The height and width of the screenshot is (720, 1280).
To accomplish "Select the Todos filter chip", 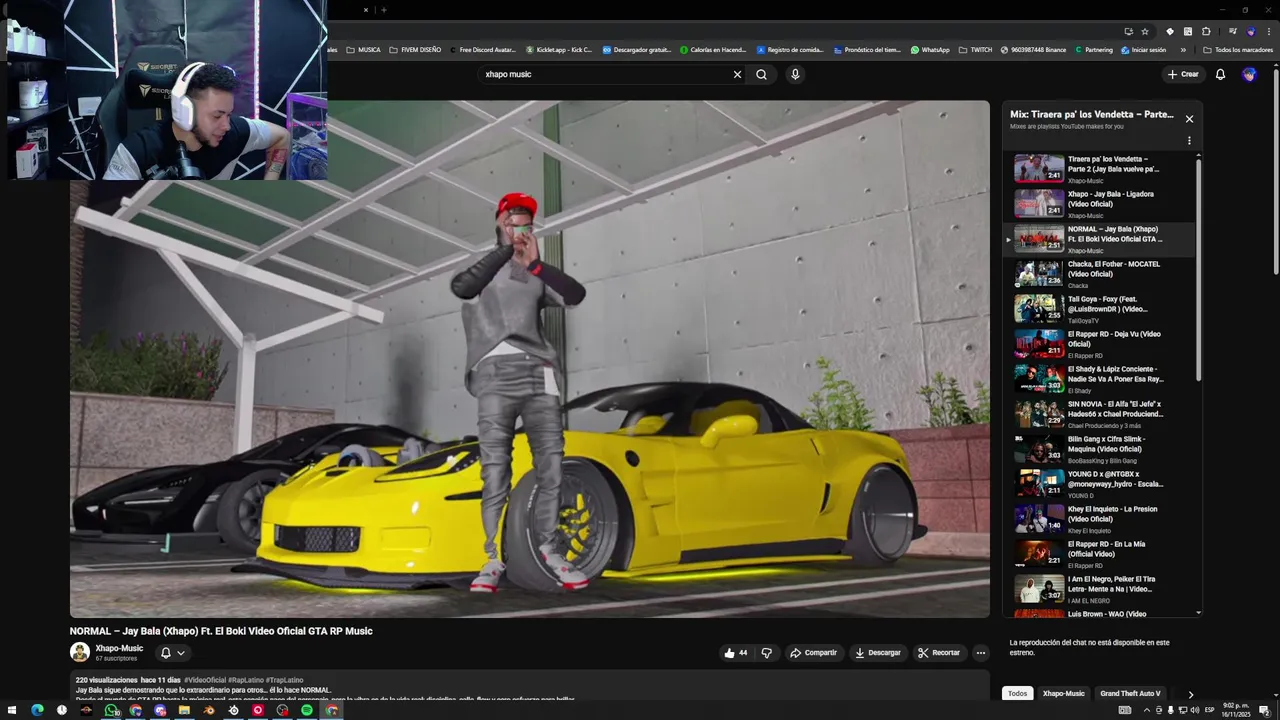I will pyautogui.click(x=1017, y=693).
